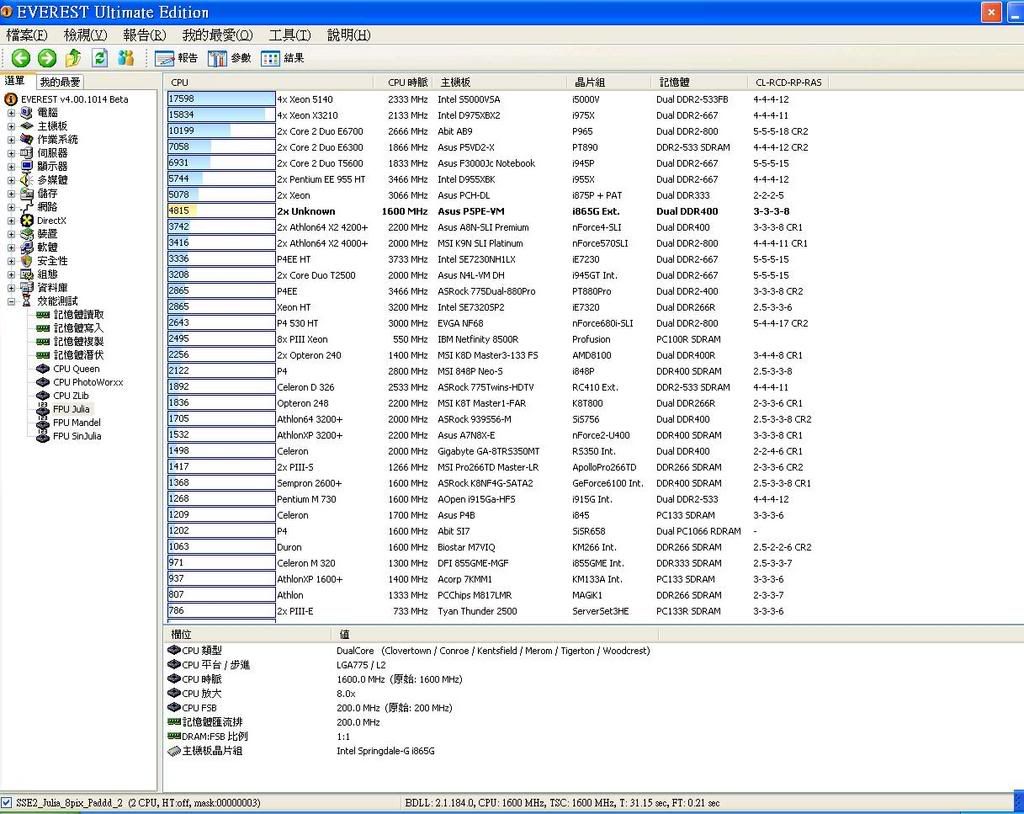Select the 資料庫 database tree icon
The image size is (1024, 814).
pos(27,287)
